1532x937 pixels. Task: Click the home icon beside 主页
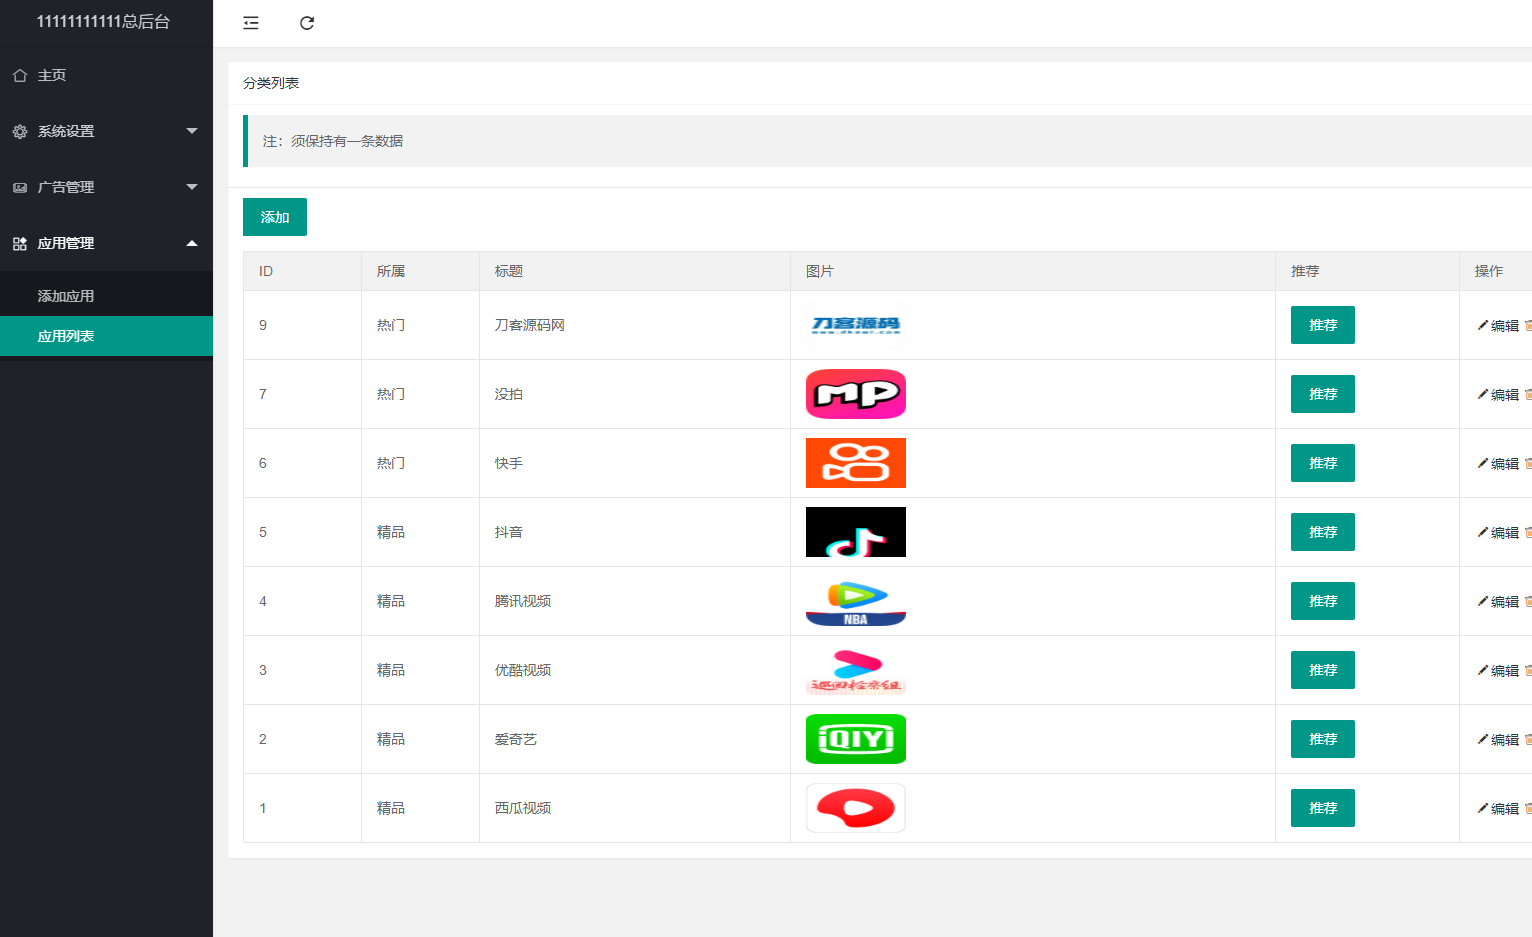20,75
